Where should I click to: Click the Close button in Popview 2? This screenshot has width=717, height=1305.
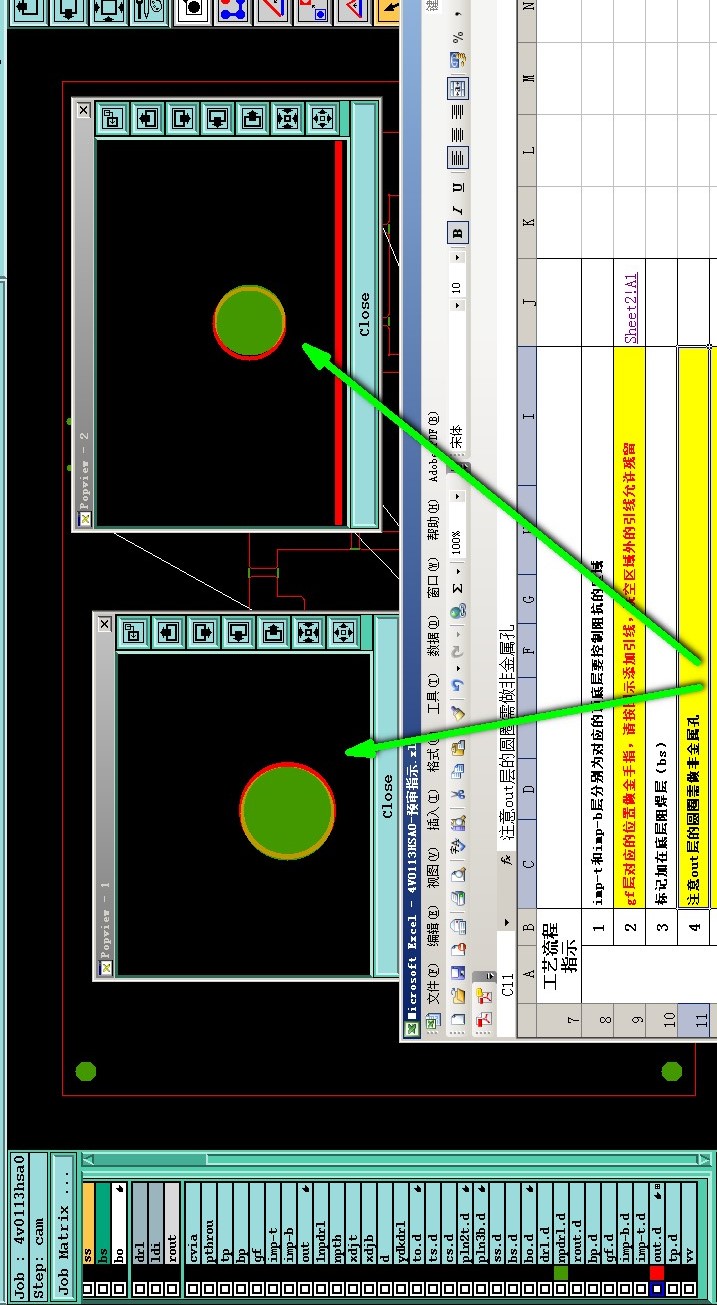coord(364,313)
